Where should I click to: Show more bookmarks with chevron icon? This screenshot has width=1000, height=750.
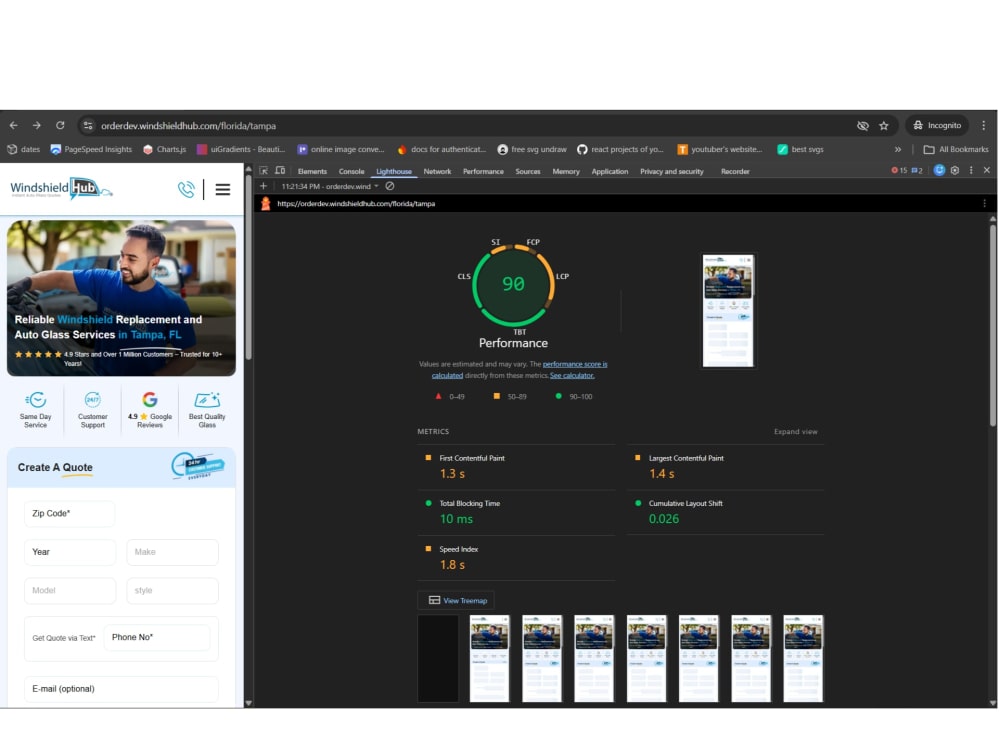pyautogui.click(x=898, y=149)
